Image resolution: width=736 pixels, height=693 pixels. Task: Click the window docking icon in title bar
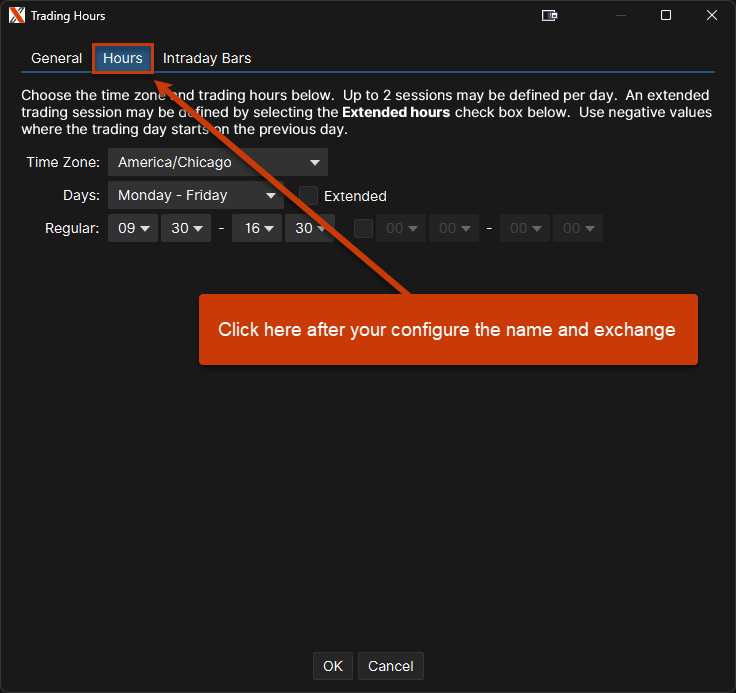click(x=549, y=15)
